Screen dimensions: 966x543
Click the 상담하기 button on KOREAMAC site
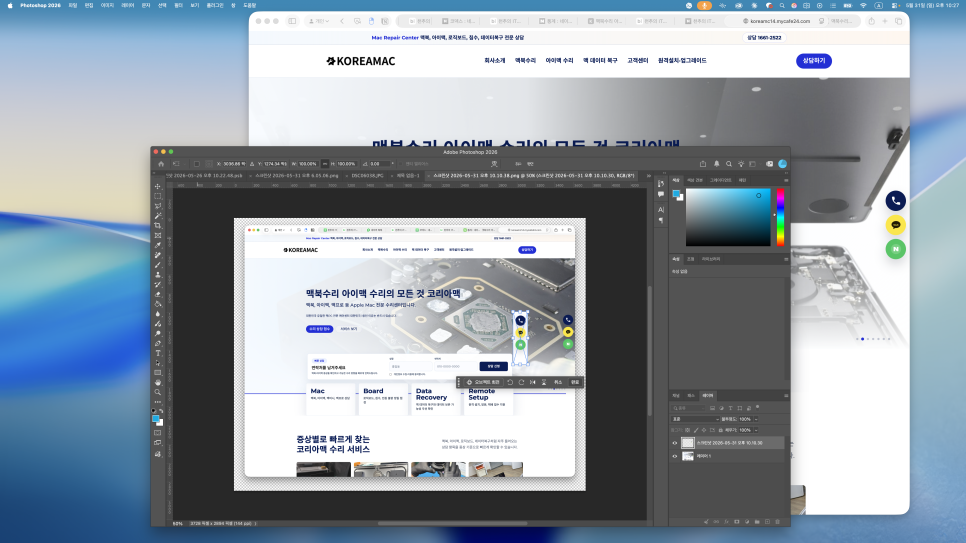click(x=813, y=61)
